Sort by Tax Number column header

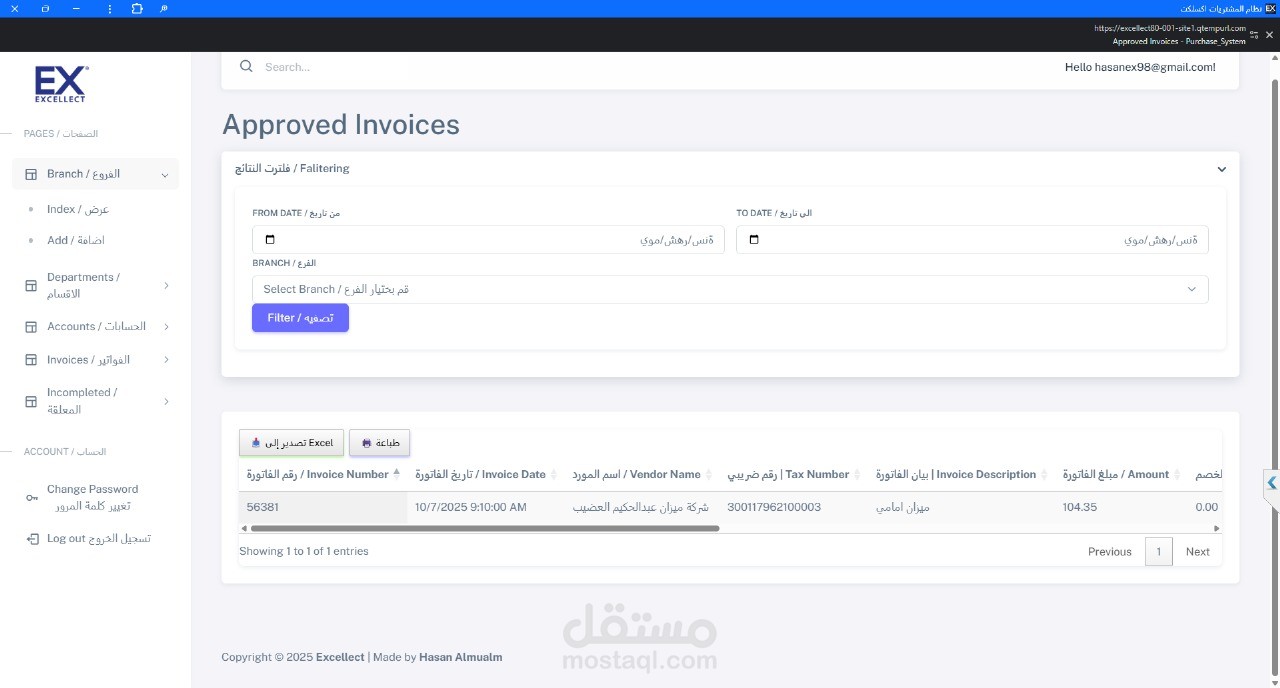click(793, 474)
